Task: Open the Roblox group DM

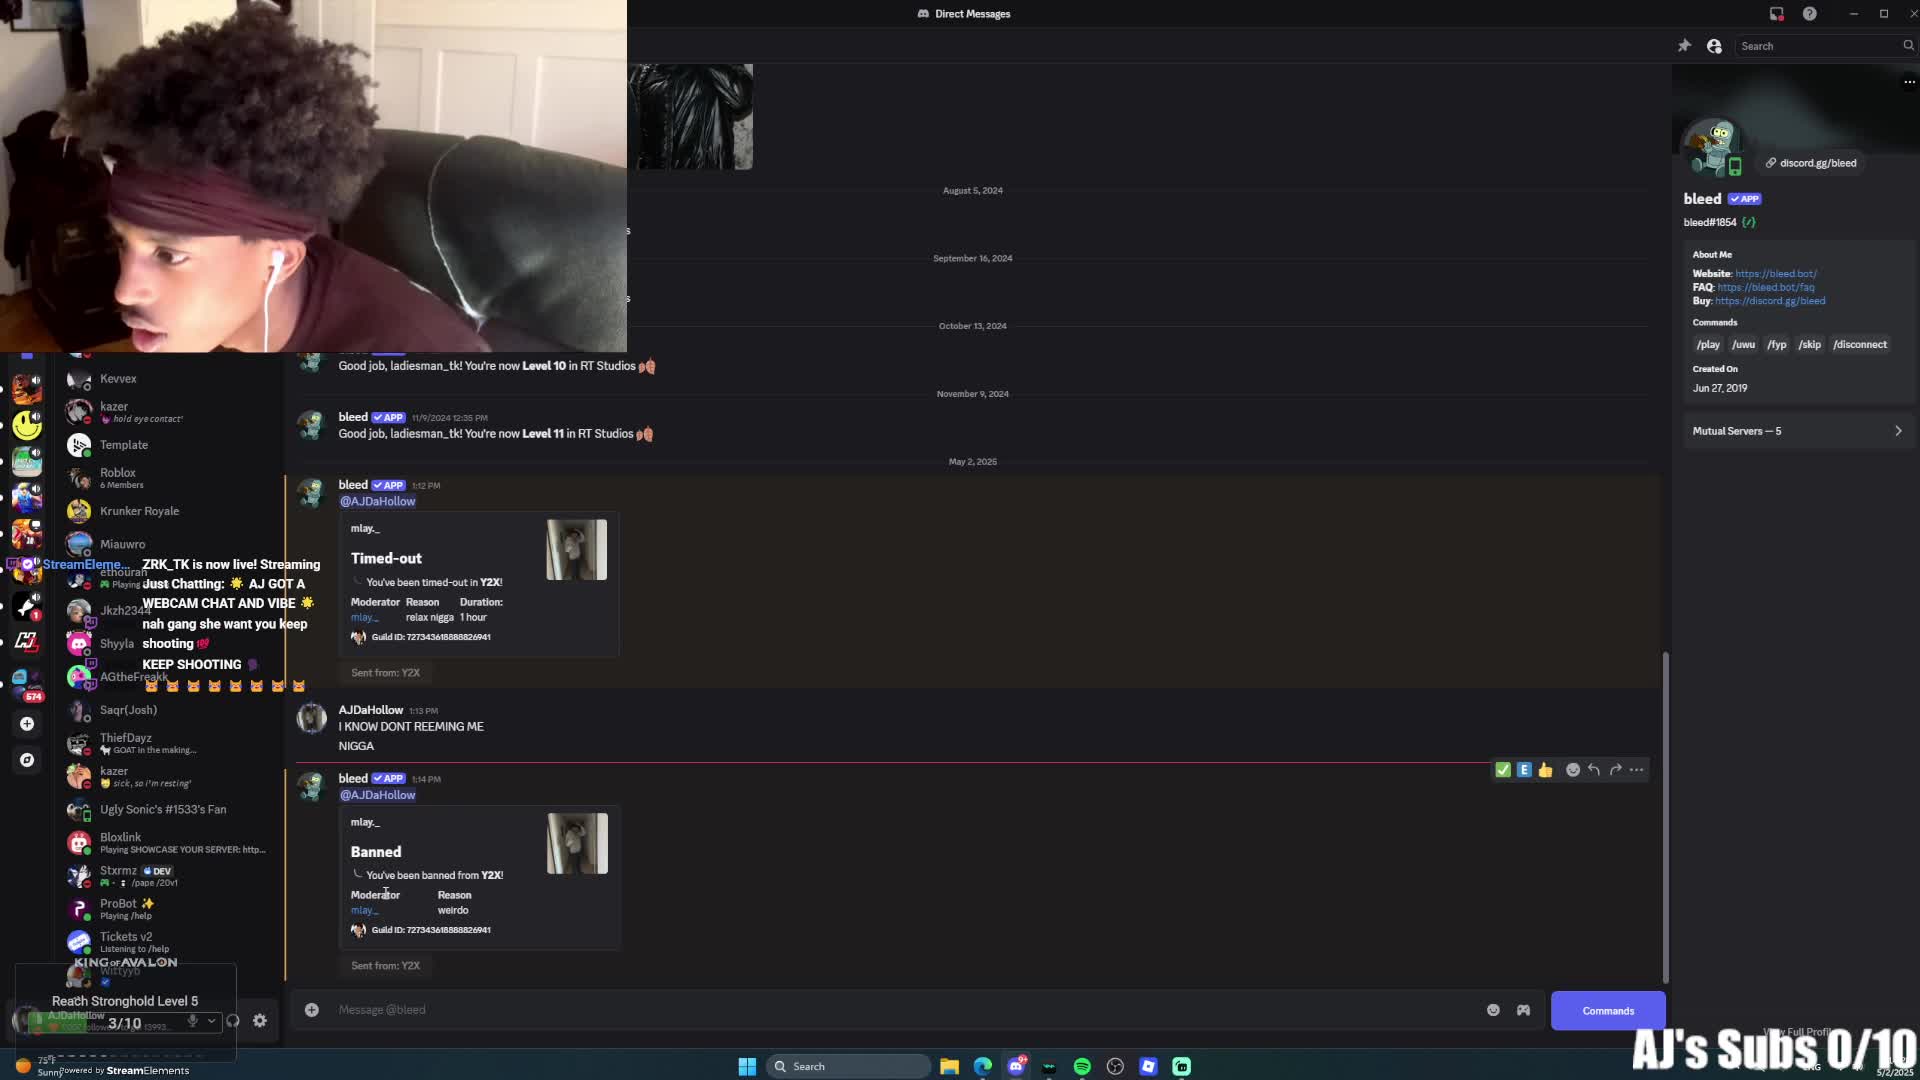Action: pyautogui.click(x=170, y=478)
